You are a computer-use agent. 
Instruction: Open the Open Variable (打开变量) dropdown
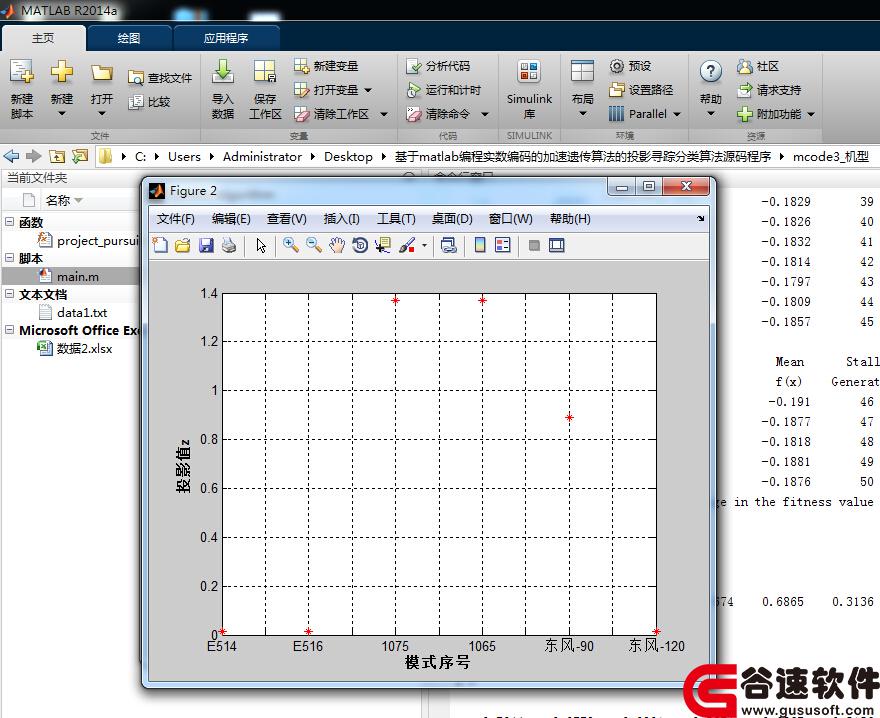pos(368,90)
